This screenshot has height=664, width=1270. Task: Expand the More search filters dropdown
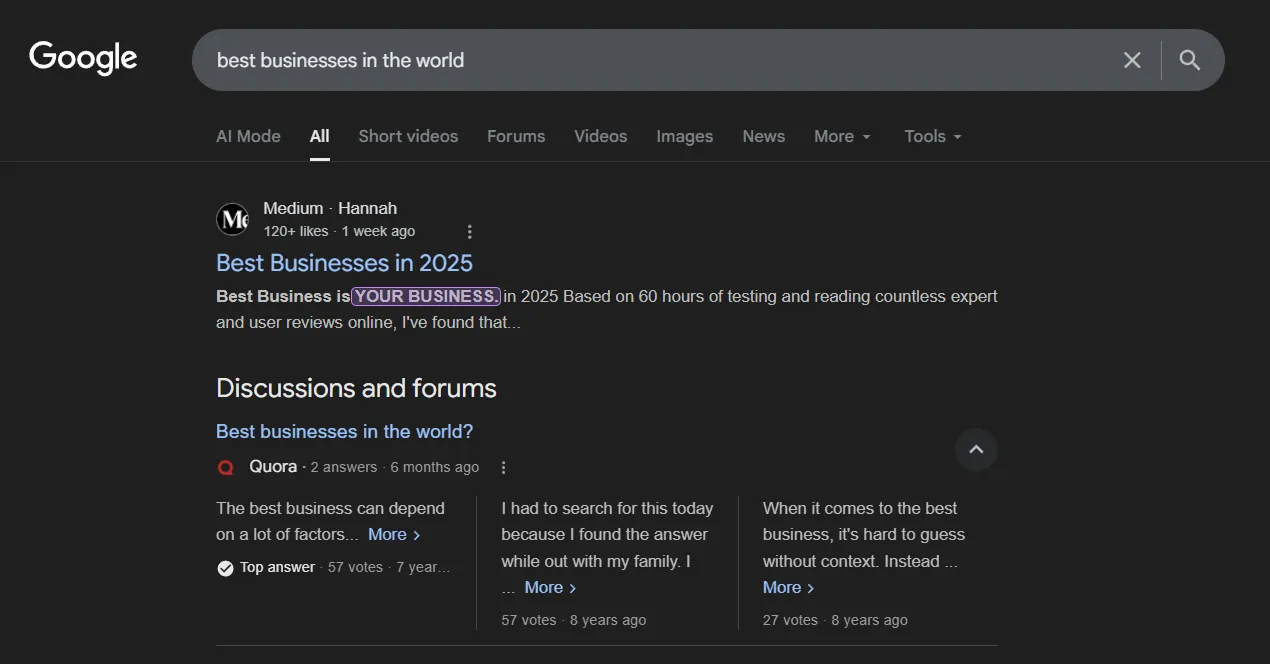(x=841, y=137)
